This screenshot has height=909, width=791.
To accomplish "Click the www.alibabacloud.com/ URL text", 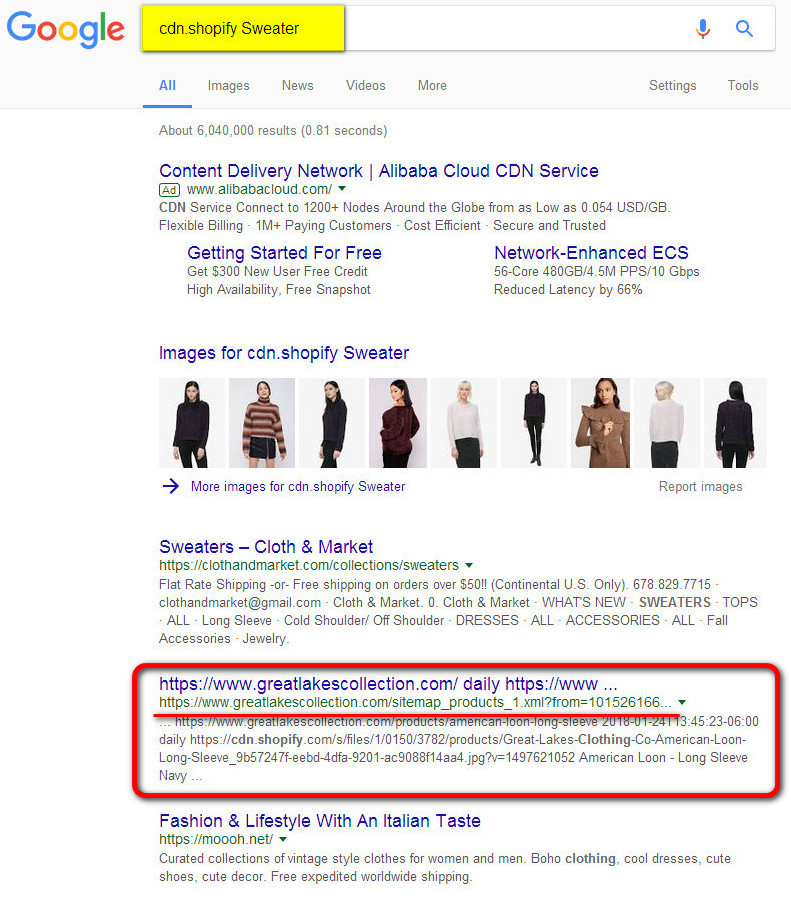I will [259, 189].
